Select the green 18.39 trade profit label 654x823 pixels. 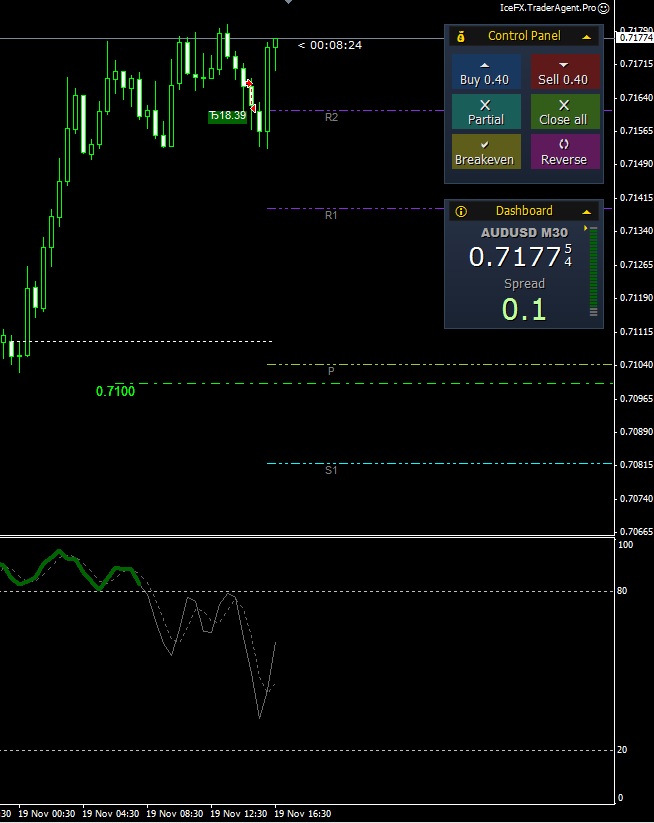227,116
